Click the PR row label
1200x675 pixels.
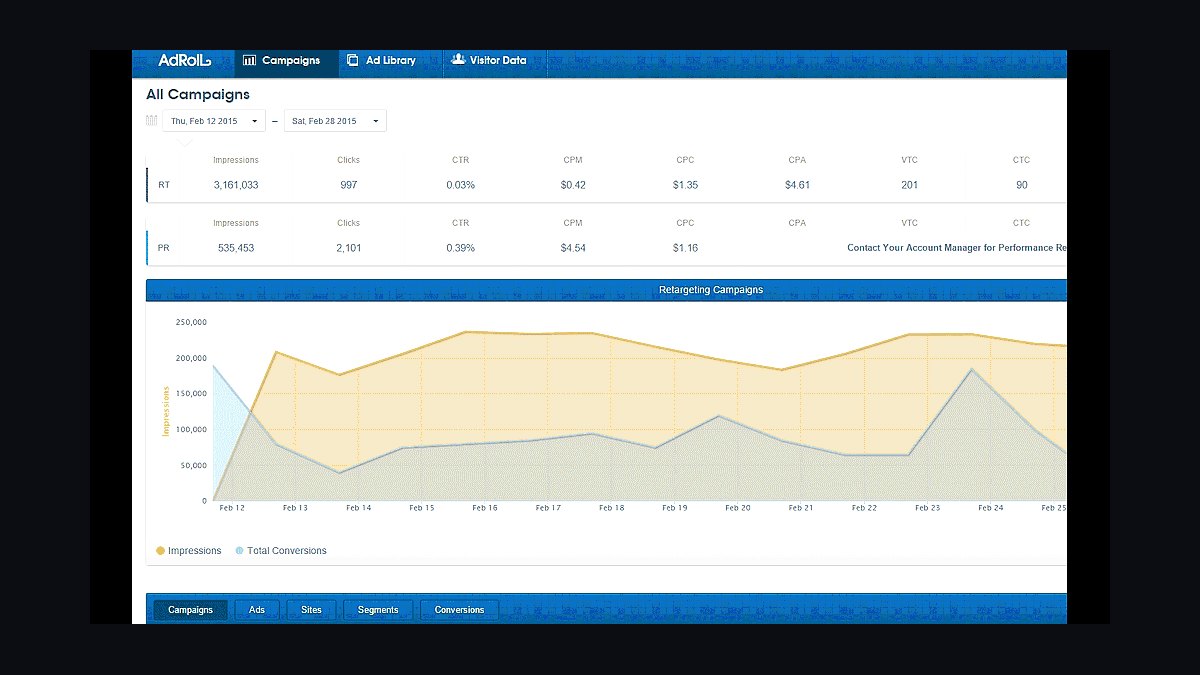coord(164,248)
